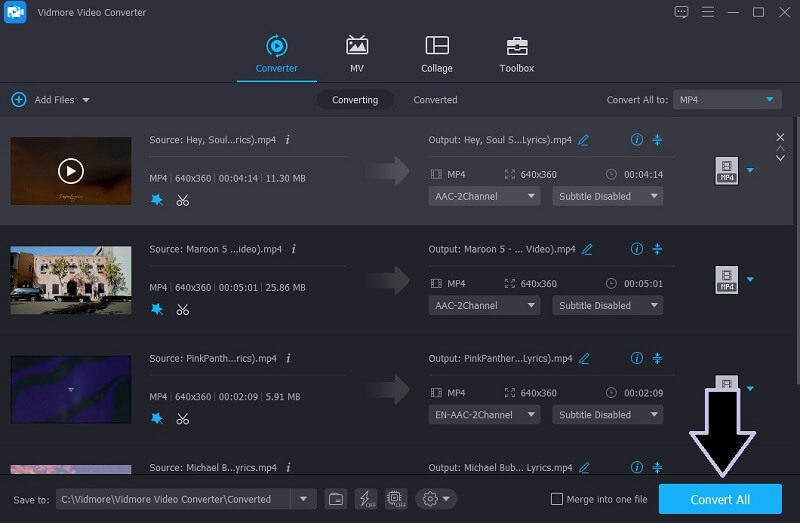The width and height of the screenshot is (800, 523).
Task: Rename the Hey, Soul output with pencil icon
Action: [584, 140]
